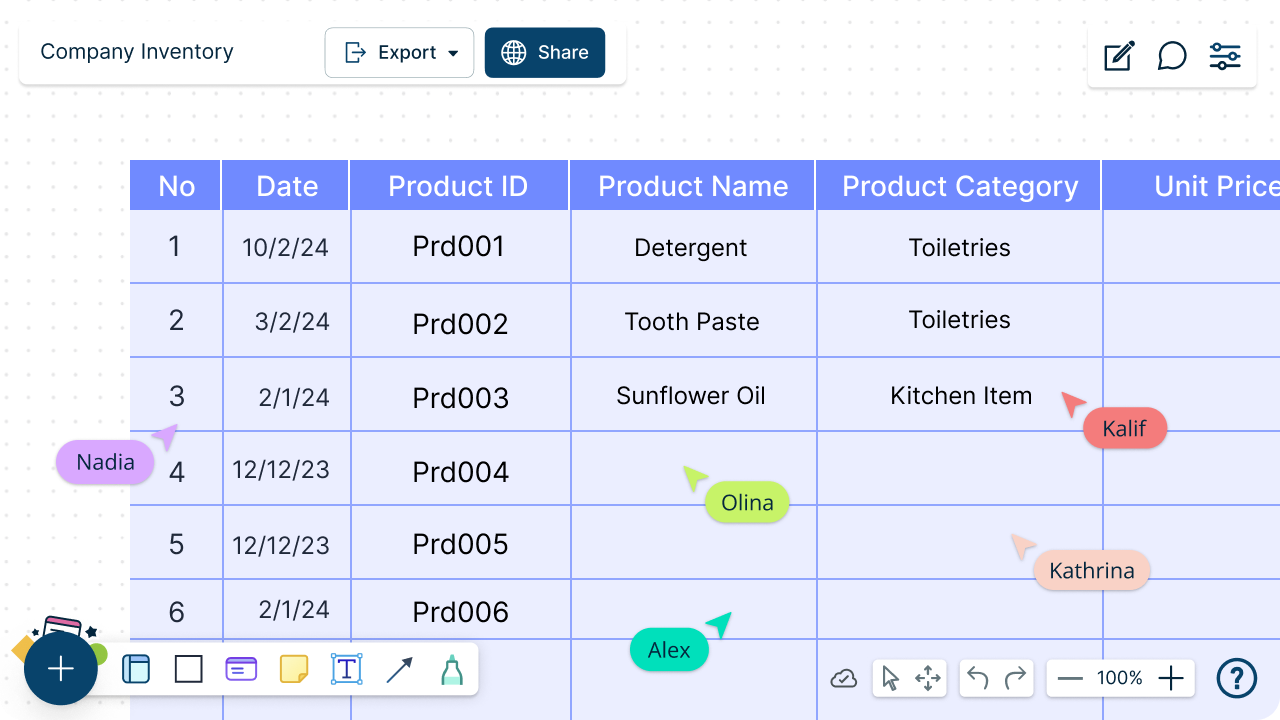Click the Kathrina collaborator label

(x=1091, y=571)
